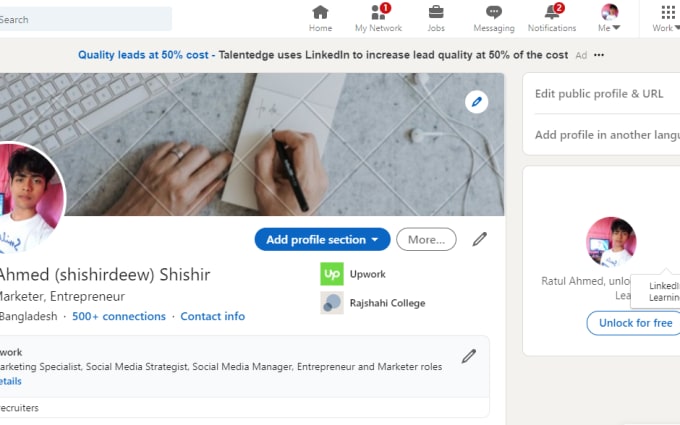Open ad options three-dot menu
680x425 pixels.
599,55
